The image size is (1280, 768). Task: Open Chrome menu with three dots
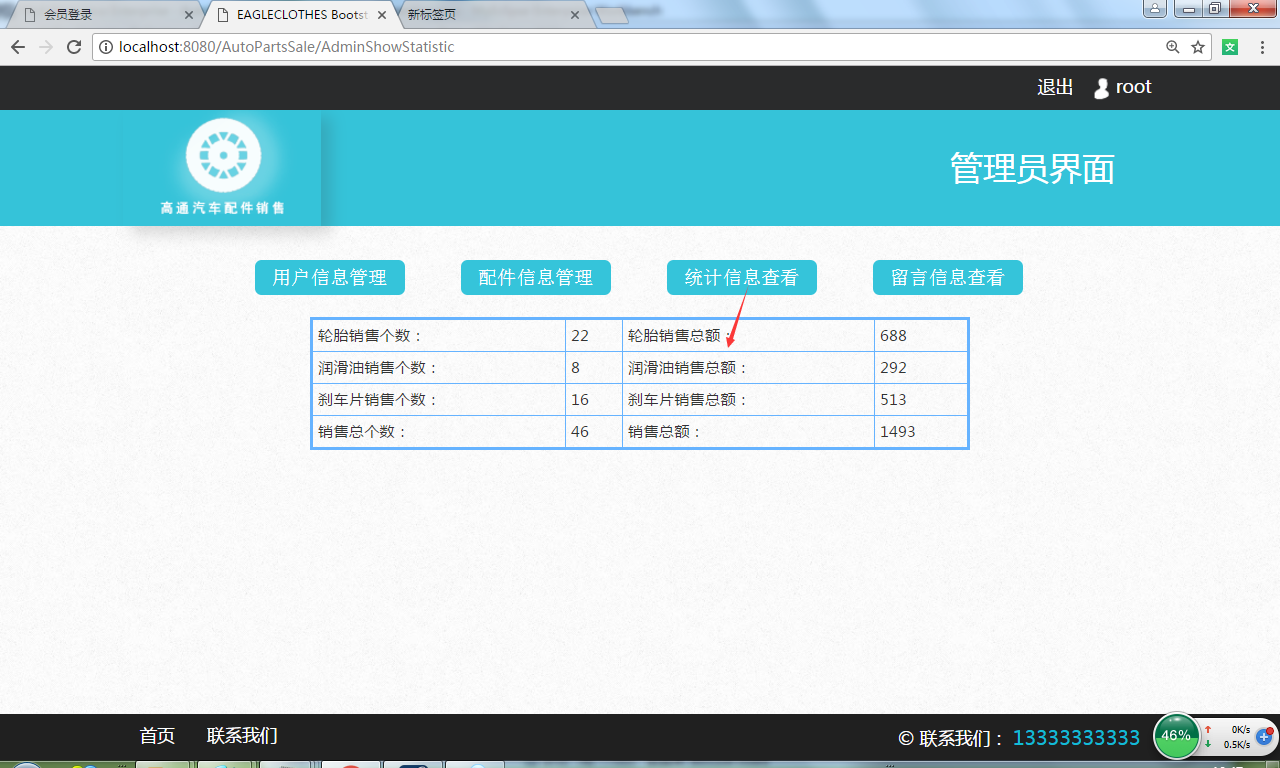1261,47
